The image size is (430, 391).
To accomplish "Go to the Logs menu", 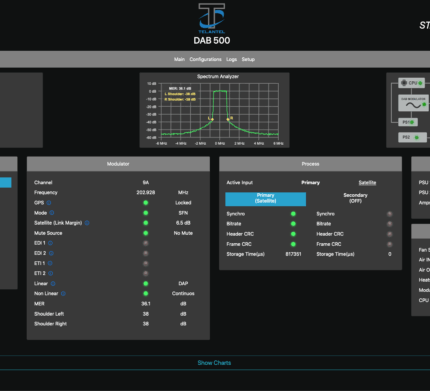I will [x=231, y=59].
